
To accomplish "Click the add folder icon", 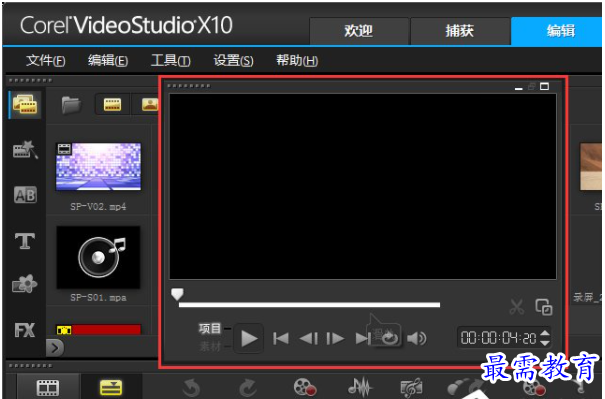I will coord(71,105).
